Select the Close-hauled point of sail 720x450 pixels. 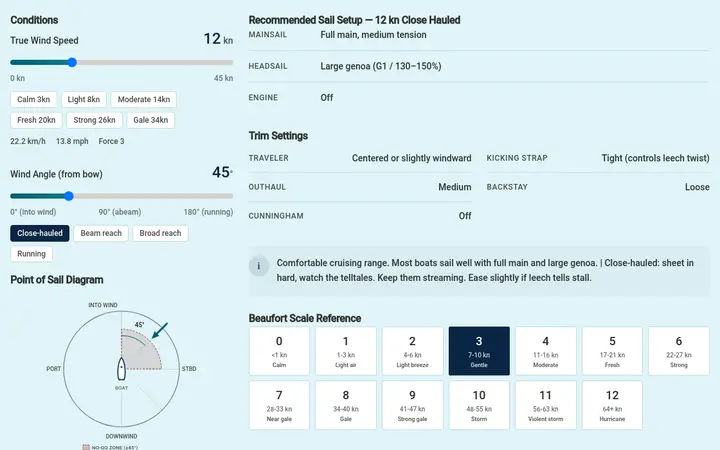coord(40,233)
